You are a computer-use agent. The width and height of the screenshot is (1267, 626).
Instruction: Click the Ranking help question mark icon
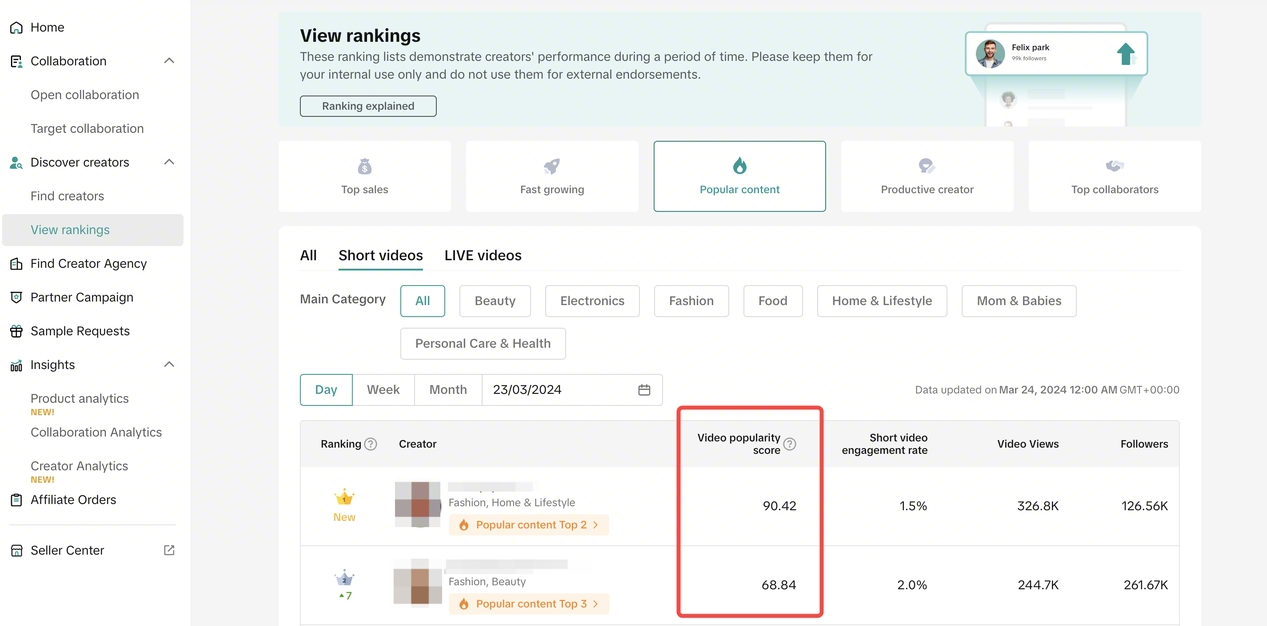tap(371, 444)
